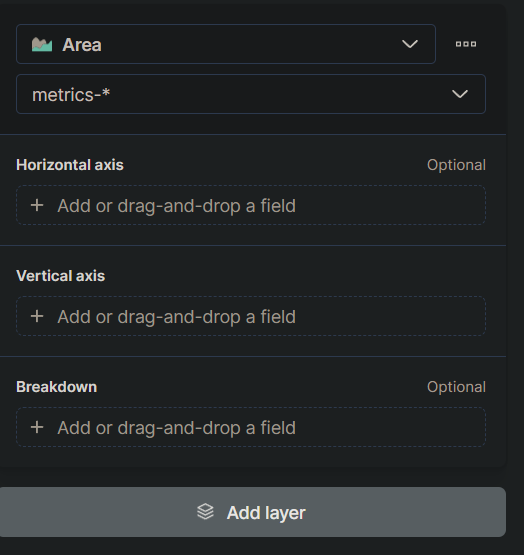Viewport: 524px width, 555px height.
Task: Click the Add layer button
Action: [x=253, y=512]
